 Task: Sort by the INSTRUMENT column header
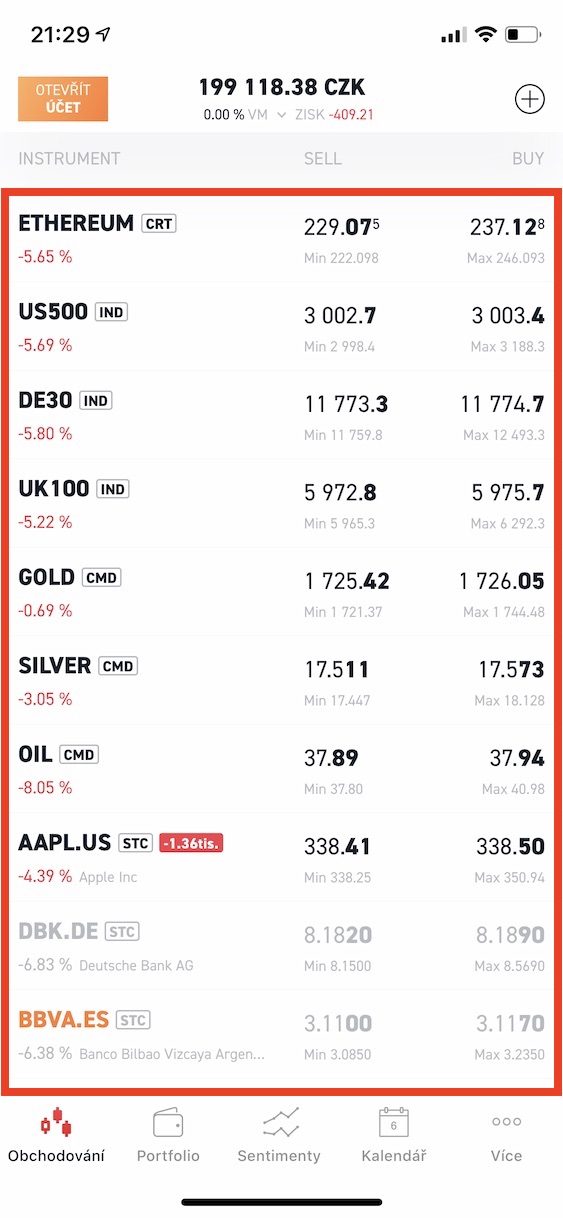pos(69,158)
